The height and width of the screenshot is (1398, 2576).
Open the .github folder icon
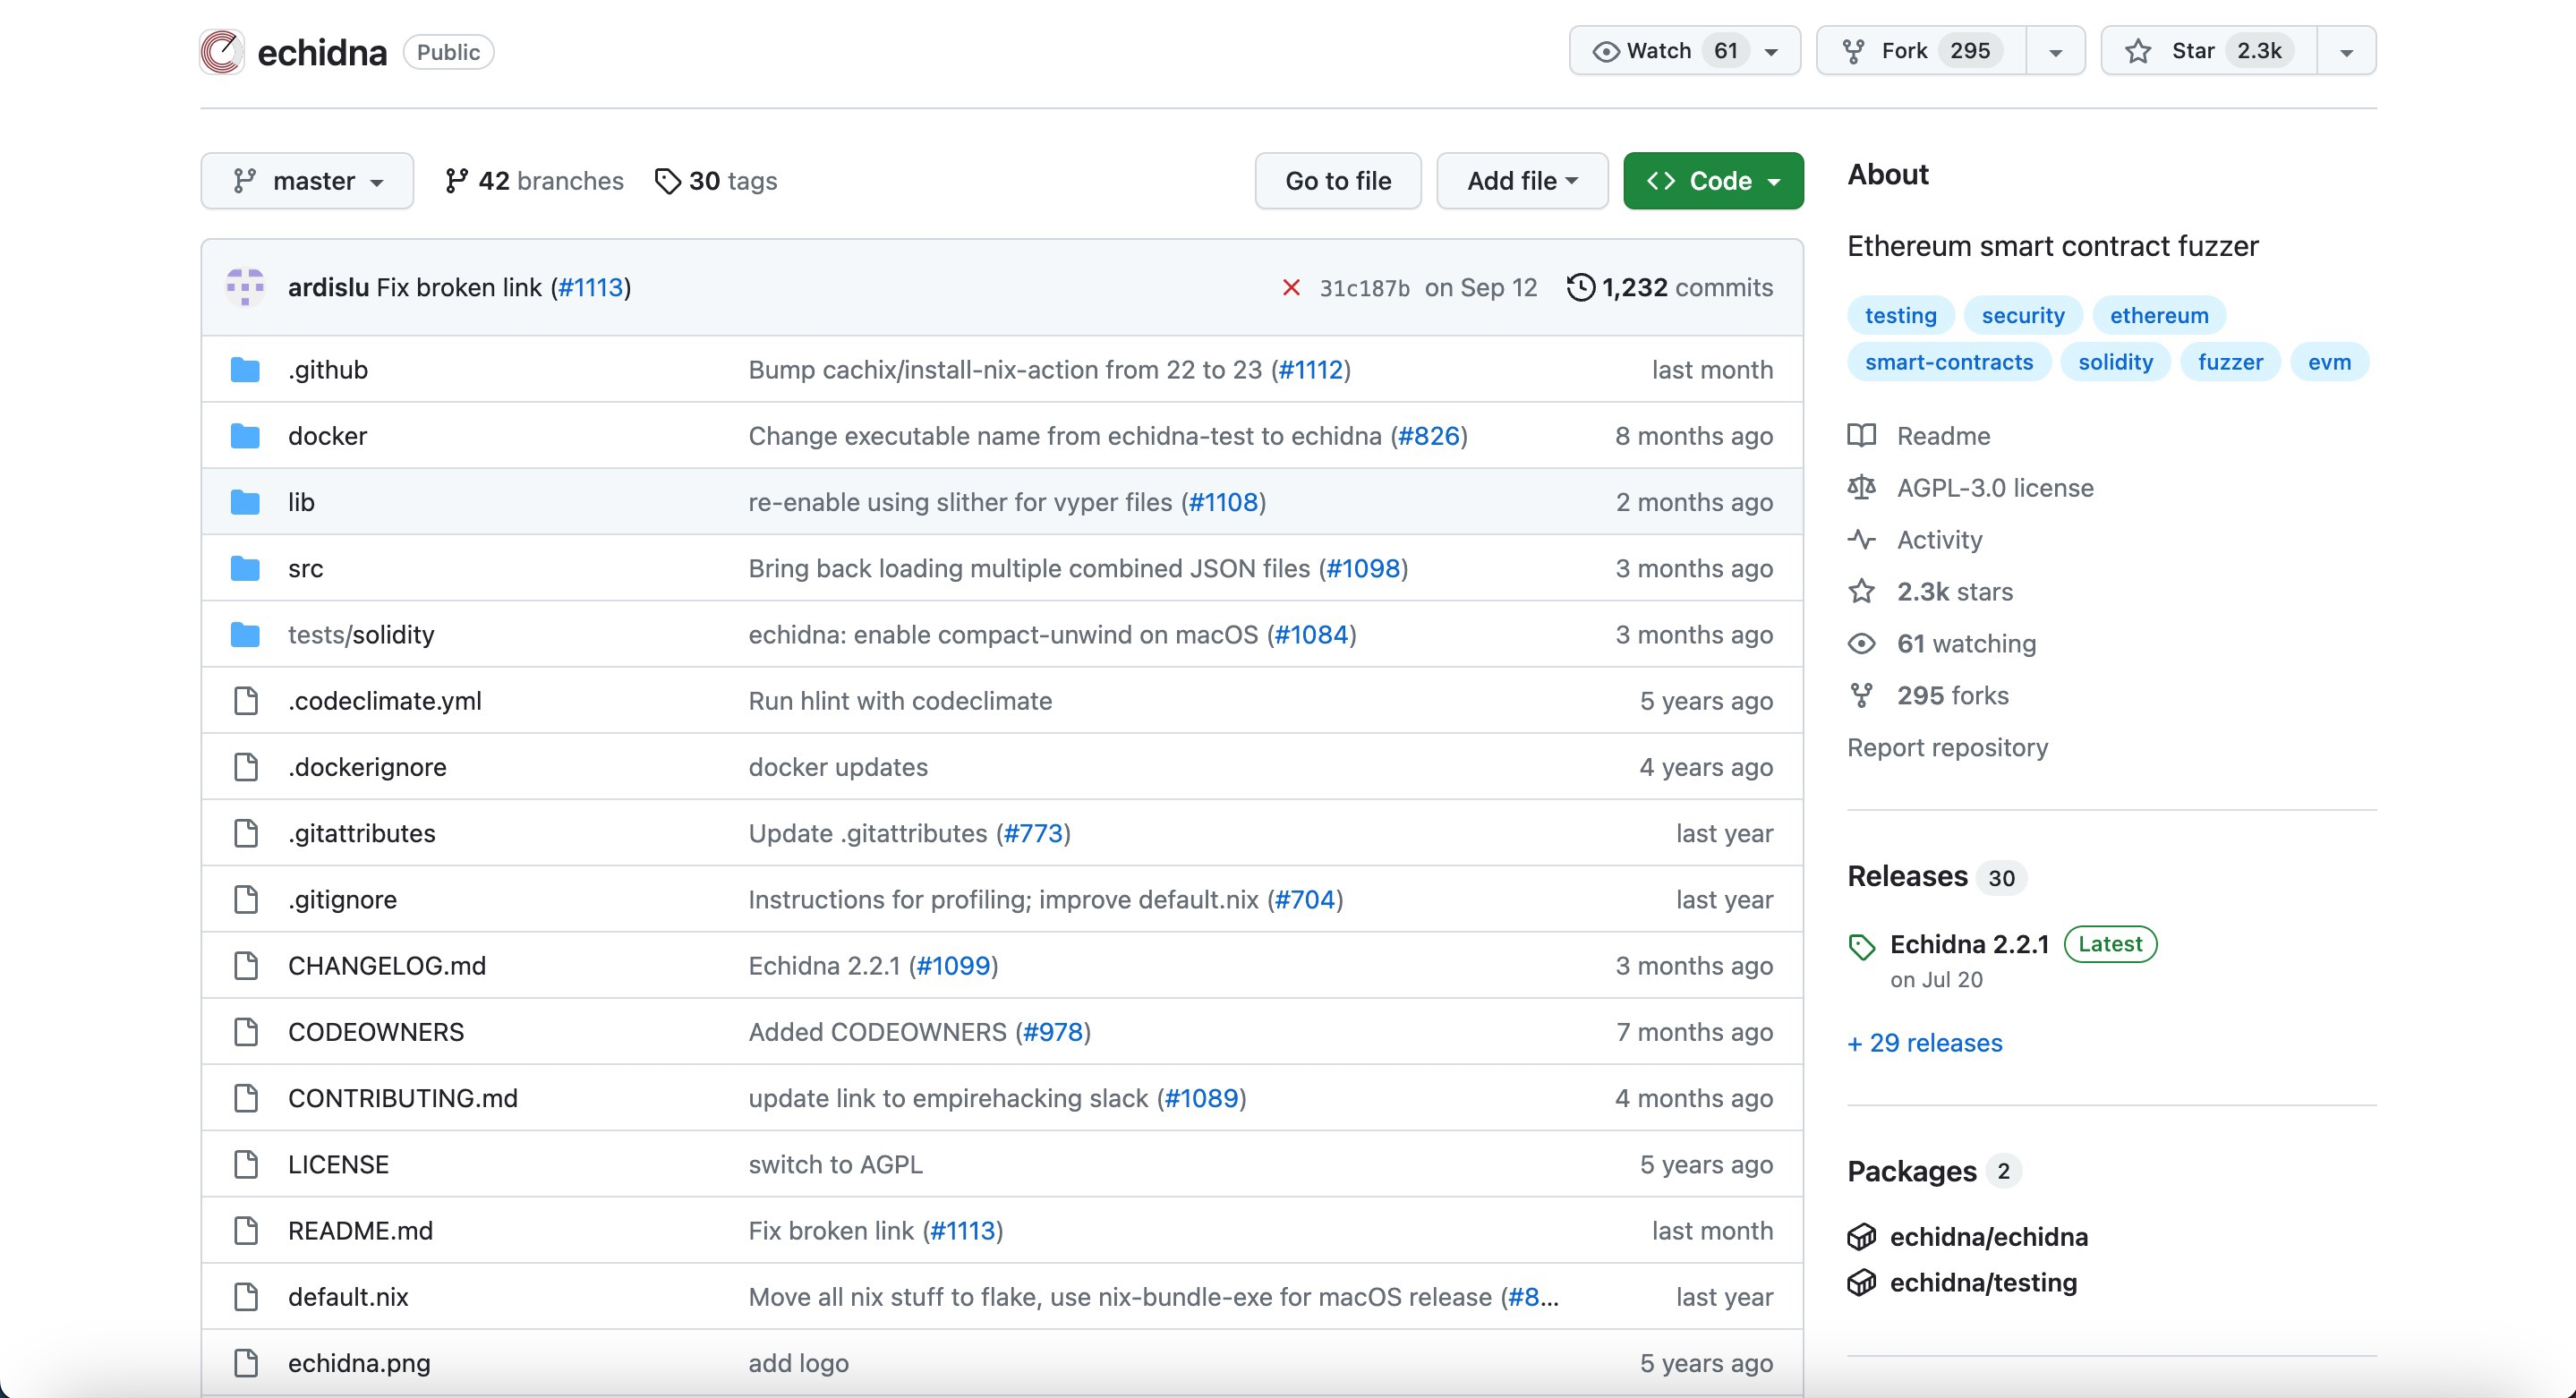pyautogui.click(x=245, y=370)
